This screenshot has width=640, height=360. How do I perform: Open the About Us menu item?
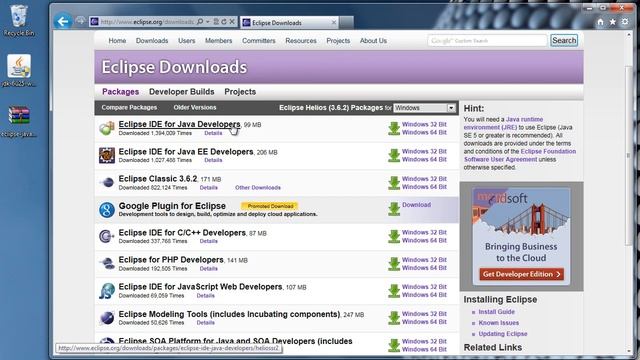[373, 41]
